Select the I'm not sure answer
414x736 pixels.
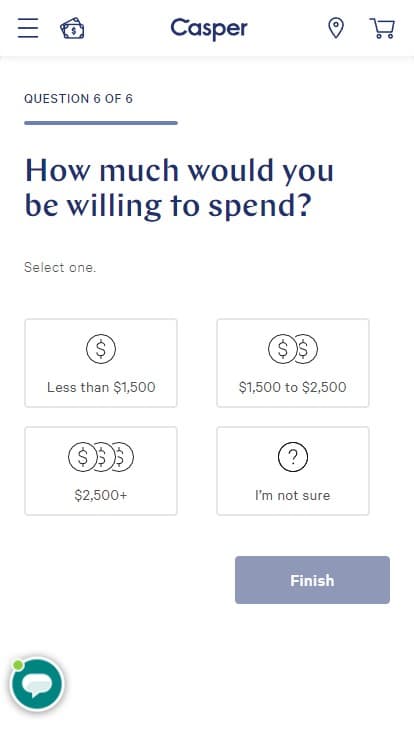[293, 471]
